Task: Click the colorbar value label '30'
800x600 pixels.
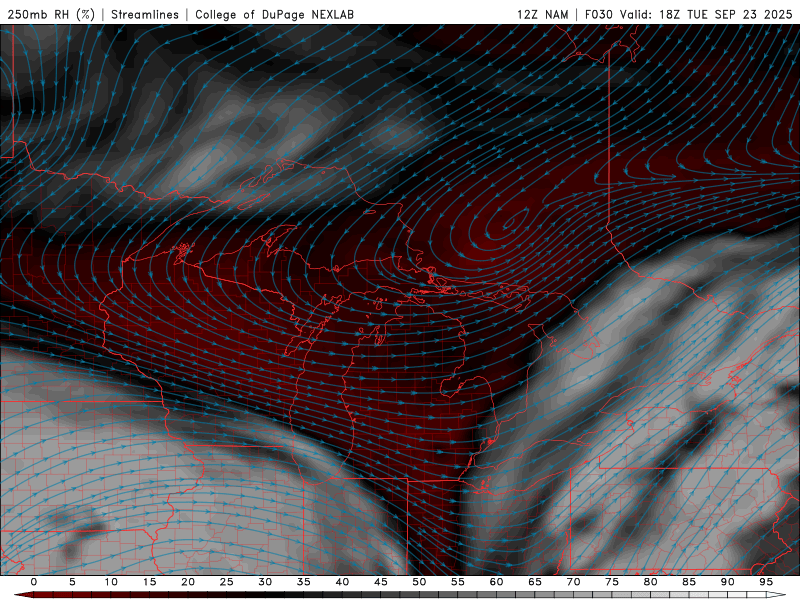Action: (265, 582)
